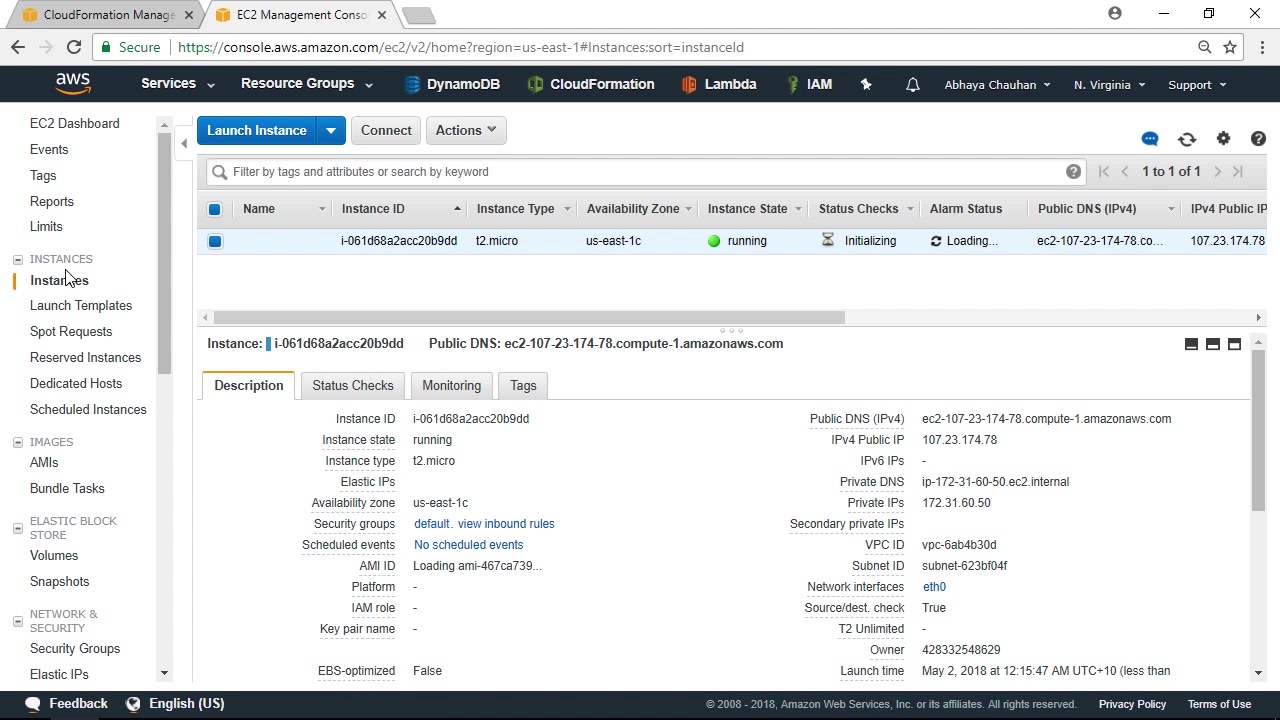Viewport: 1280px width, 720px height.
Task: Expand the Resource Groups menu
Action: click(x=307, y=84)
